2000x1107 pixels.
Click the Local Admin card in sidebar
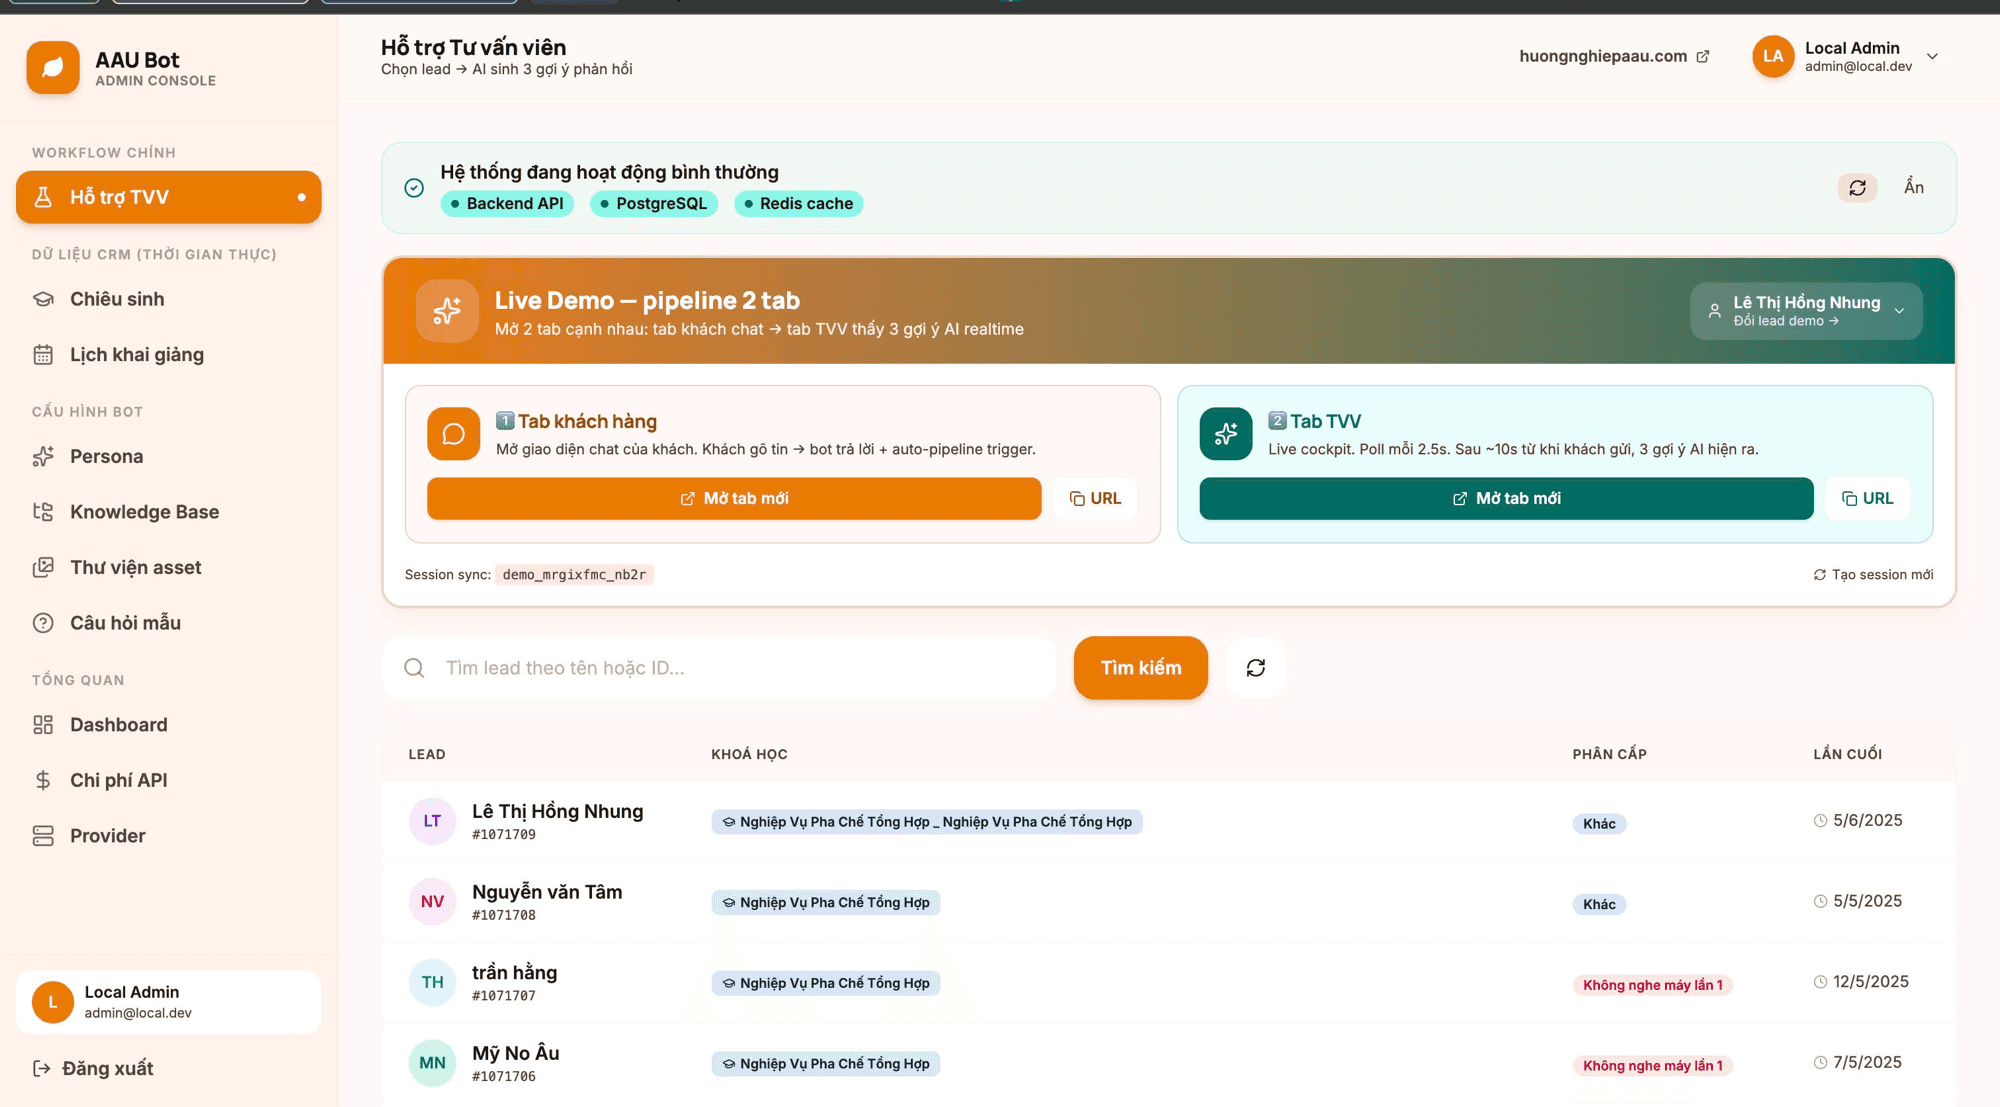click(x=168, y=1002)
